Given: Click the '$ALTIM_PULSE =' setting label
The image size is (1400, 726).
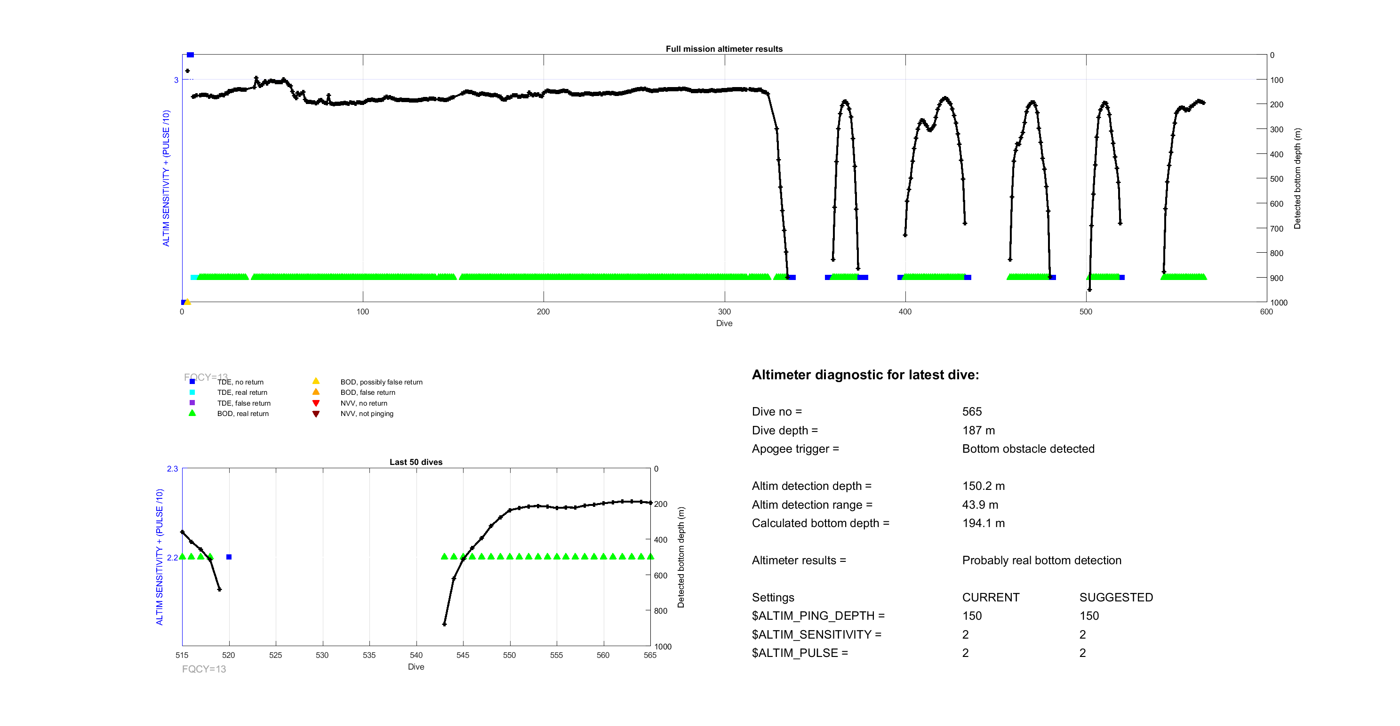Looking at the screenshot, I should [x=800, y=653].
